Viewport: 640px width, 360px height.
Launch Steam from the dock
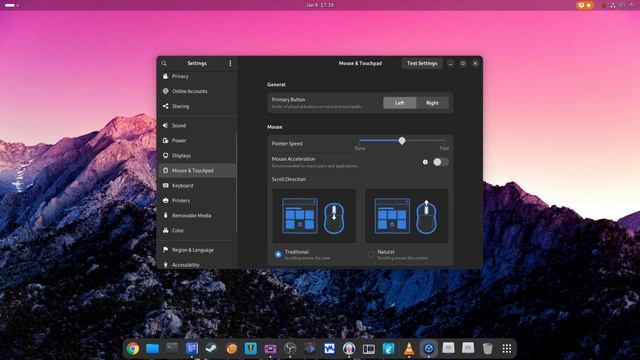point(211,348)
